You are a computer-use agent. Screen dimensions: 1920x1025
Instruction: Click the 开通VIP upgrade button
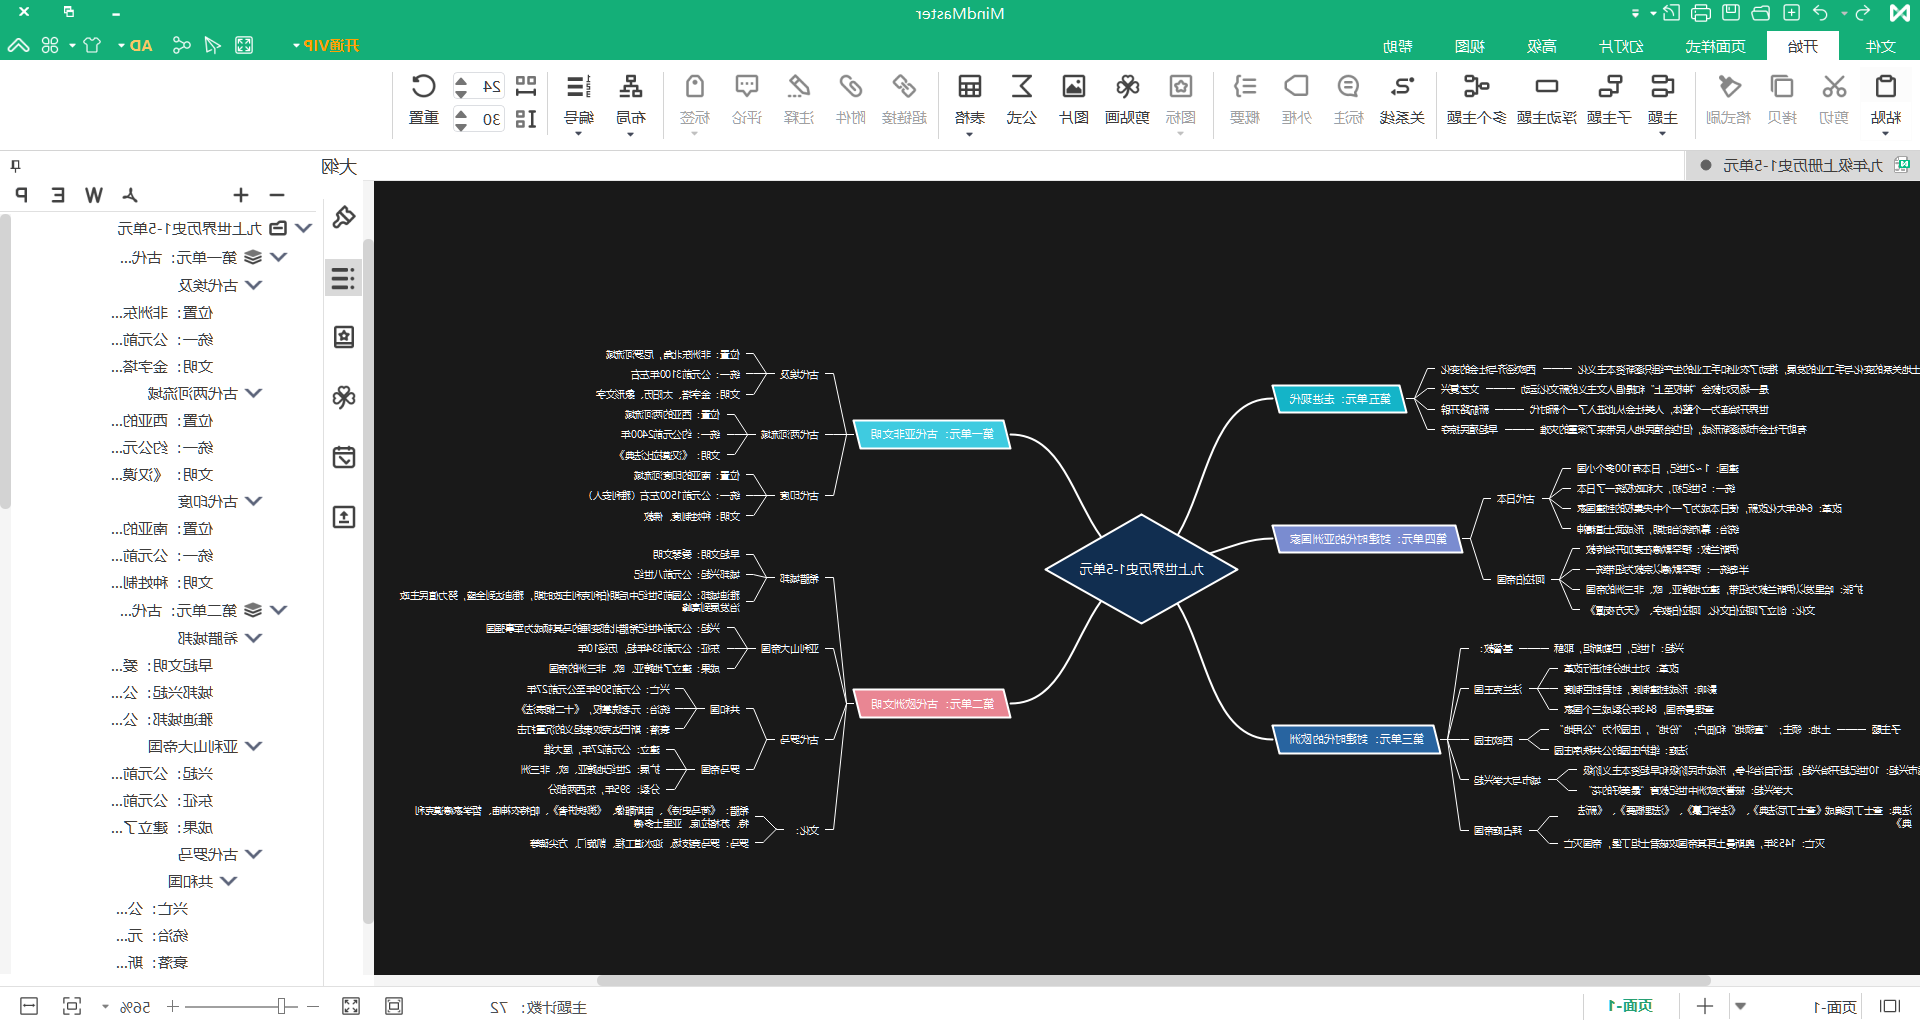(325, 46)
